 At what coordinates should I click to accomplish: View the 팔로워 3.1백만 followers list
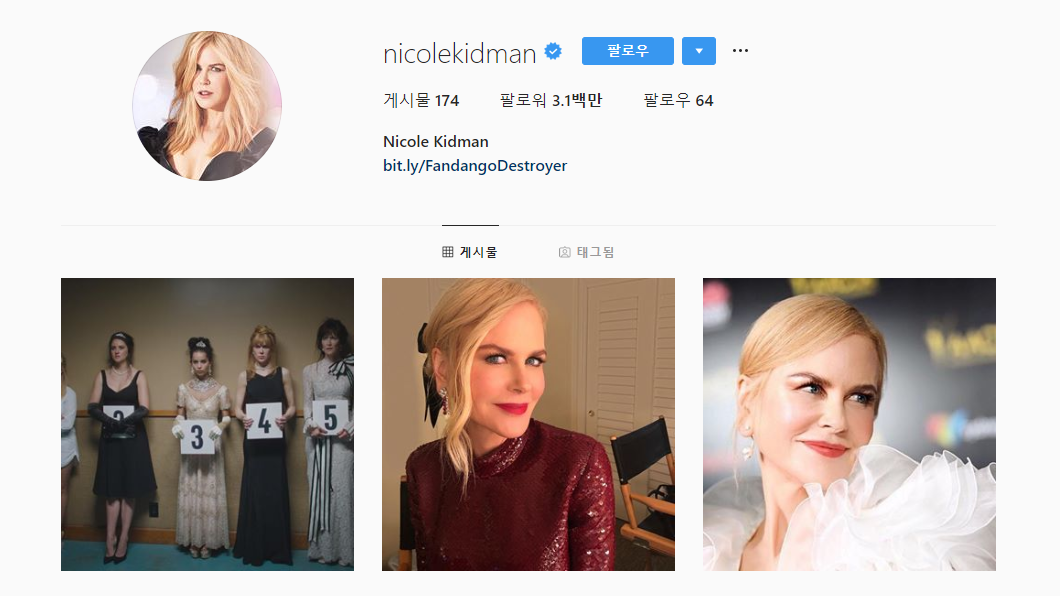coord(550,101)
